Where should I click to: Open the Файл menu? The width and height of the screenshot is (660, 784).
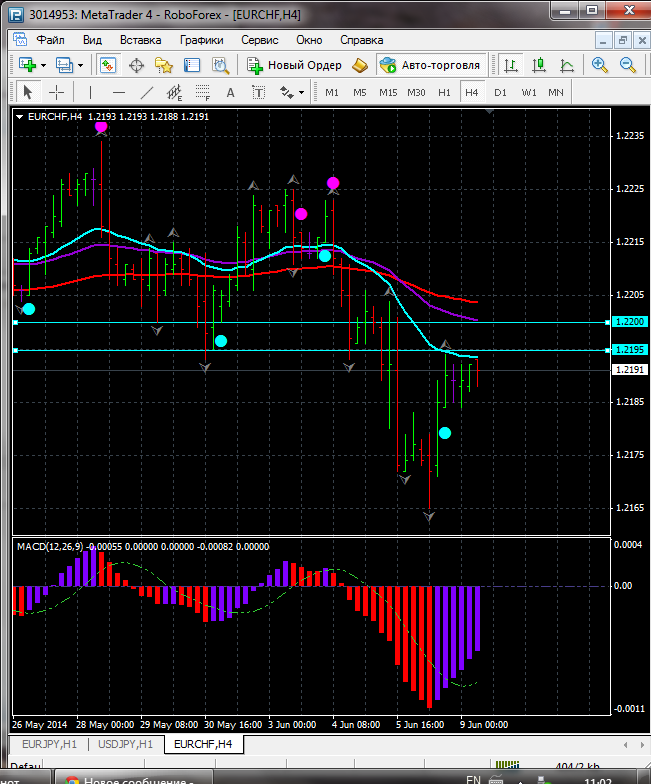50,40
